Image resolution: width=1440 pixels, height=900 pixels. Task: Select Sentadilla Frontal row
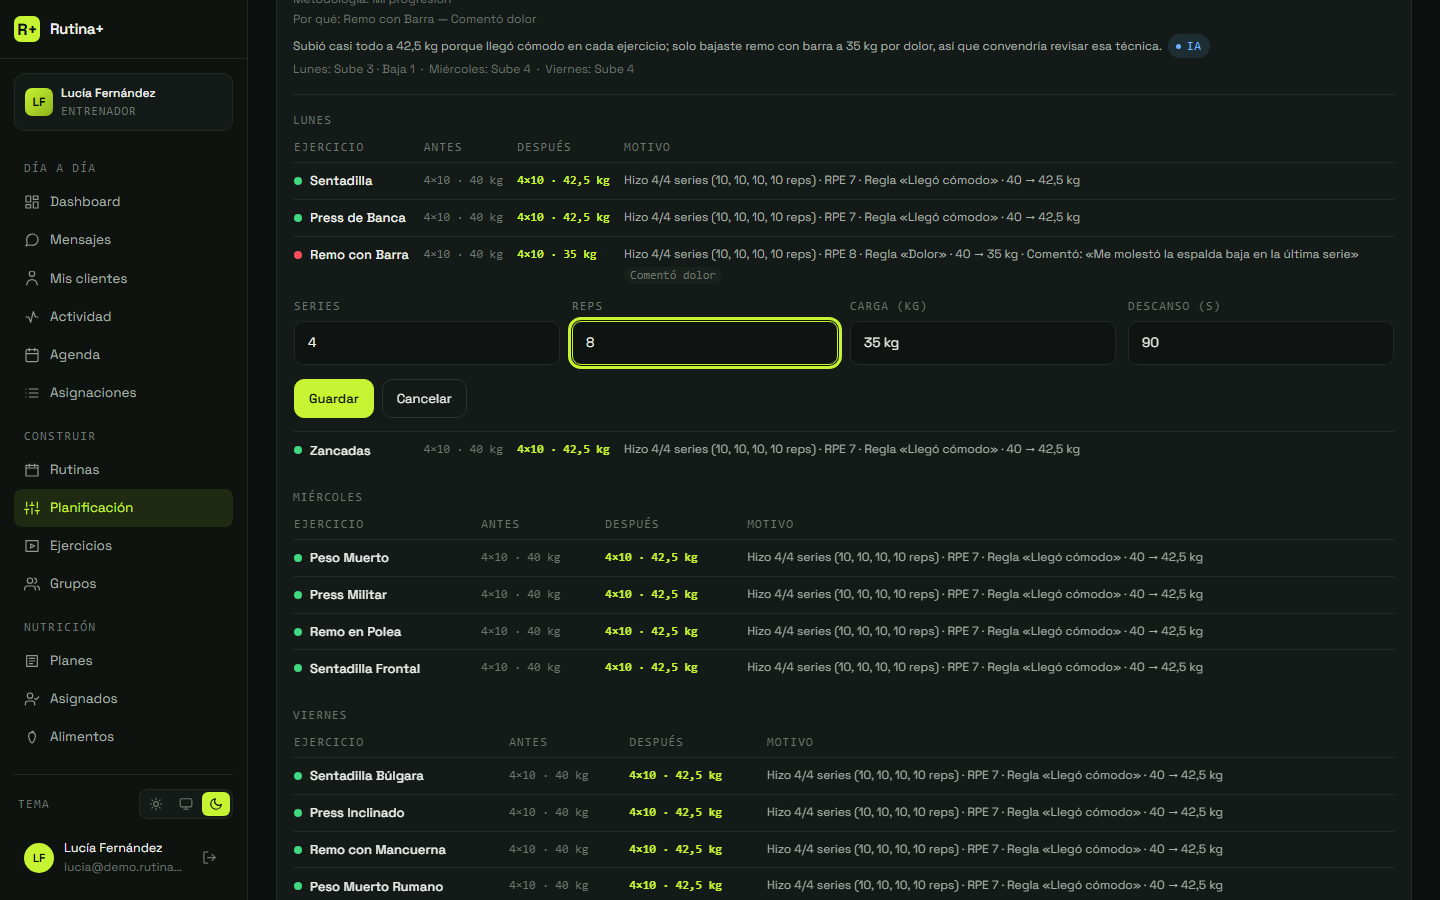(x=844, y=668)
